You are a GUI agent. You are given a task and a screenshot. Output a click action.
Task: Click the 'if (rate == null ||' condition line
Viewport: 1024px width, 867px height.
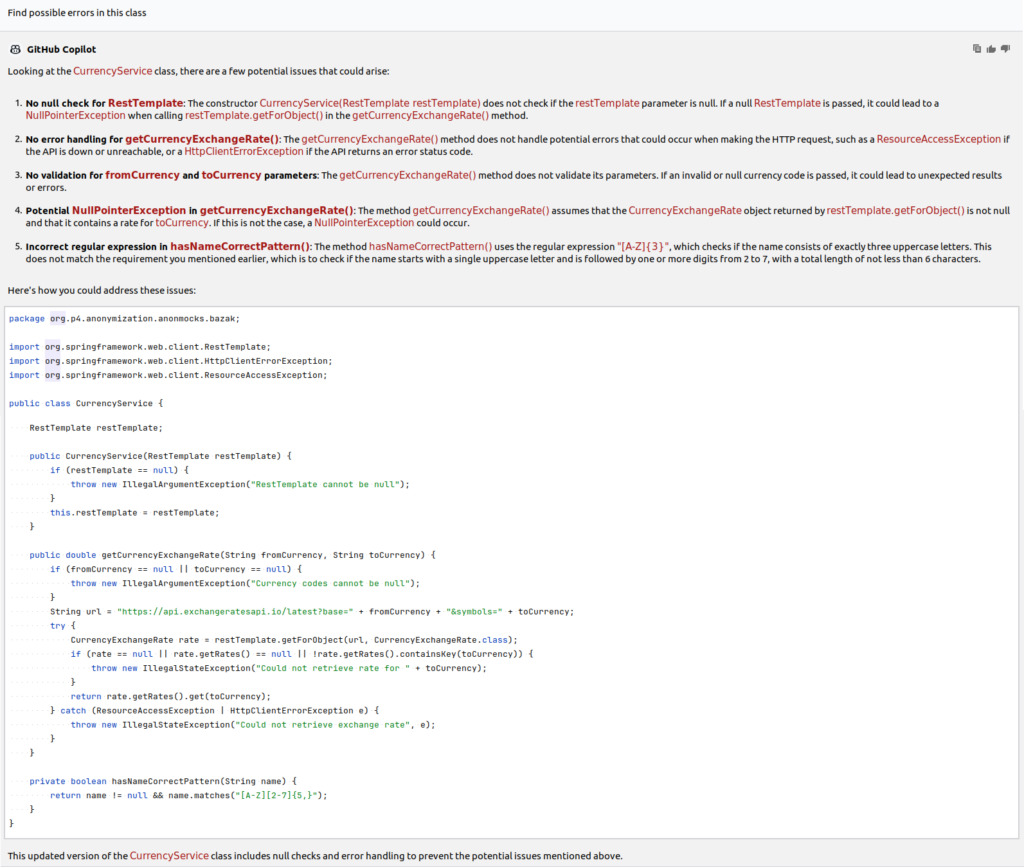click(302, 654)
